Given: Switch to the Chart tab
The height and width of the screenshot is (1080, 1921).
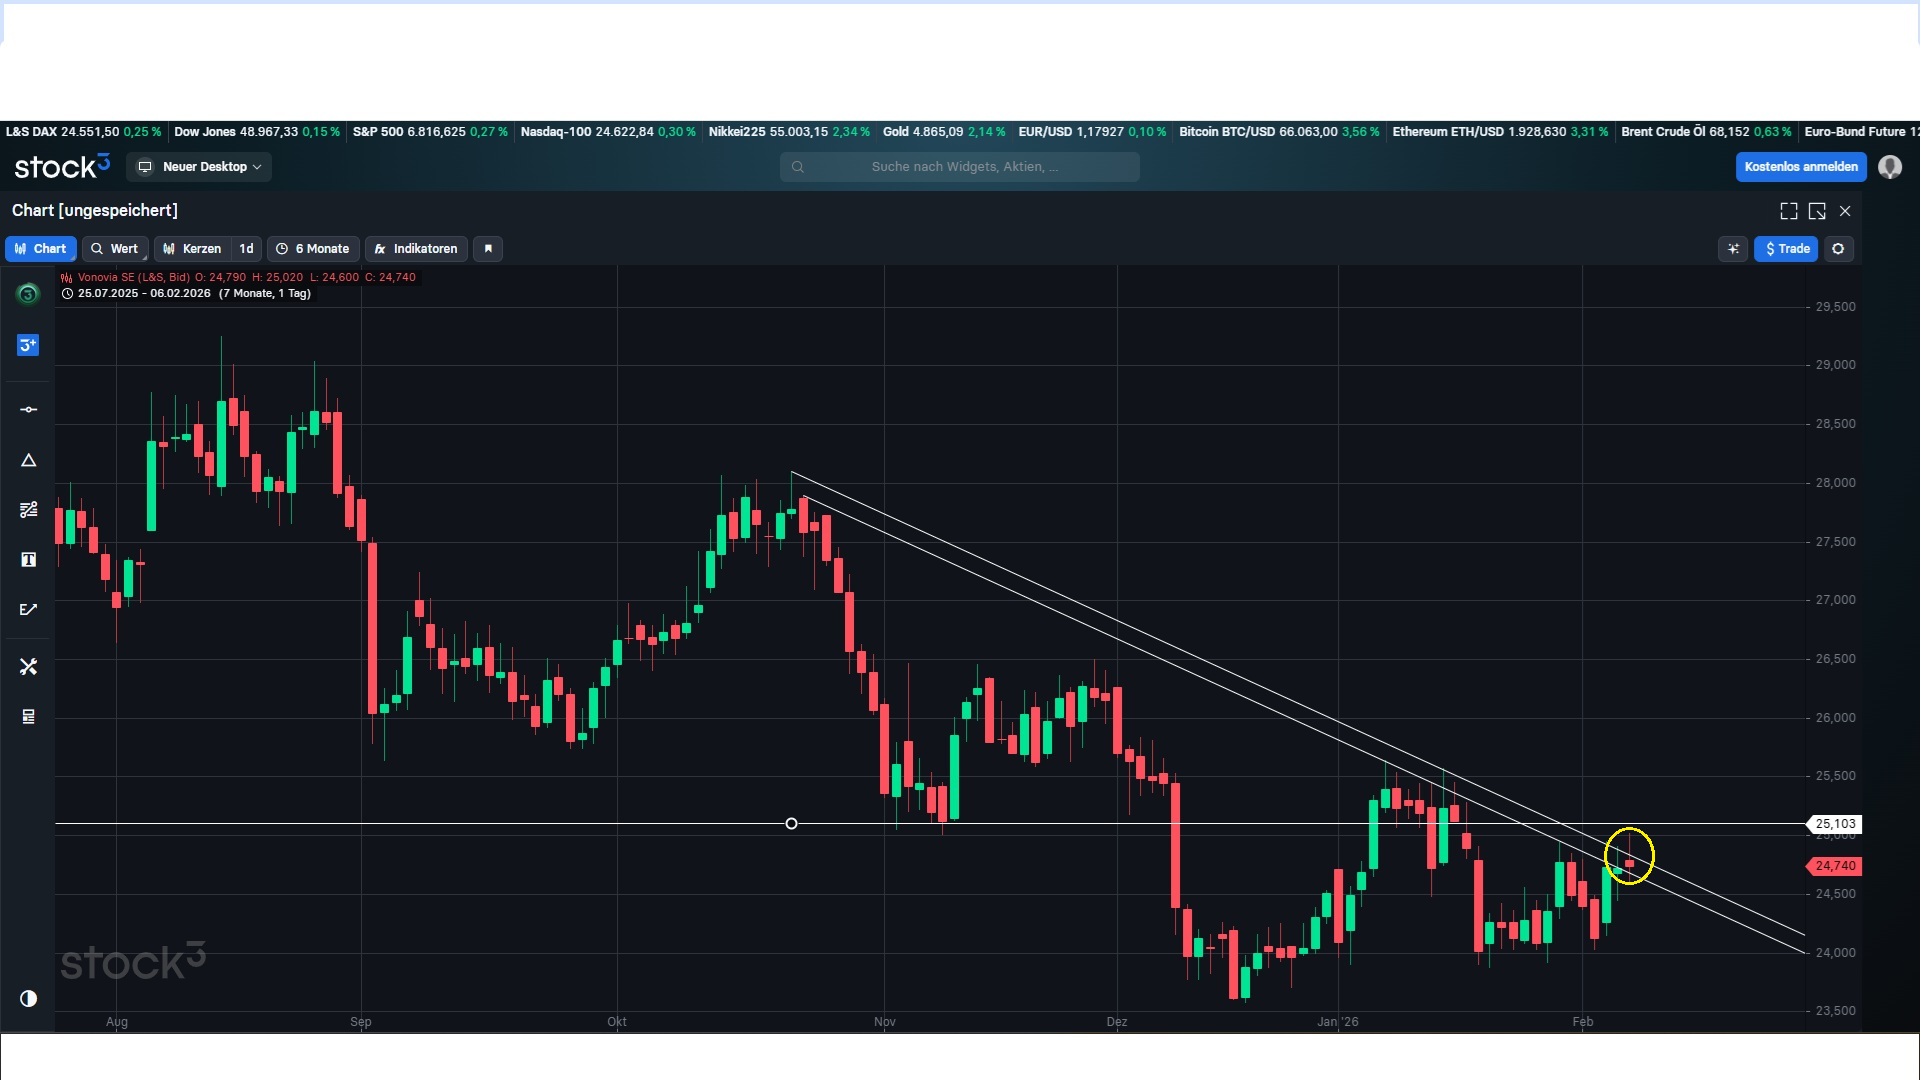Looking at the screenshot, I should coord(41,249).
